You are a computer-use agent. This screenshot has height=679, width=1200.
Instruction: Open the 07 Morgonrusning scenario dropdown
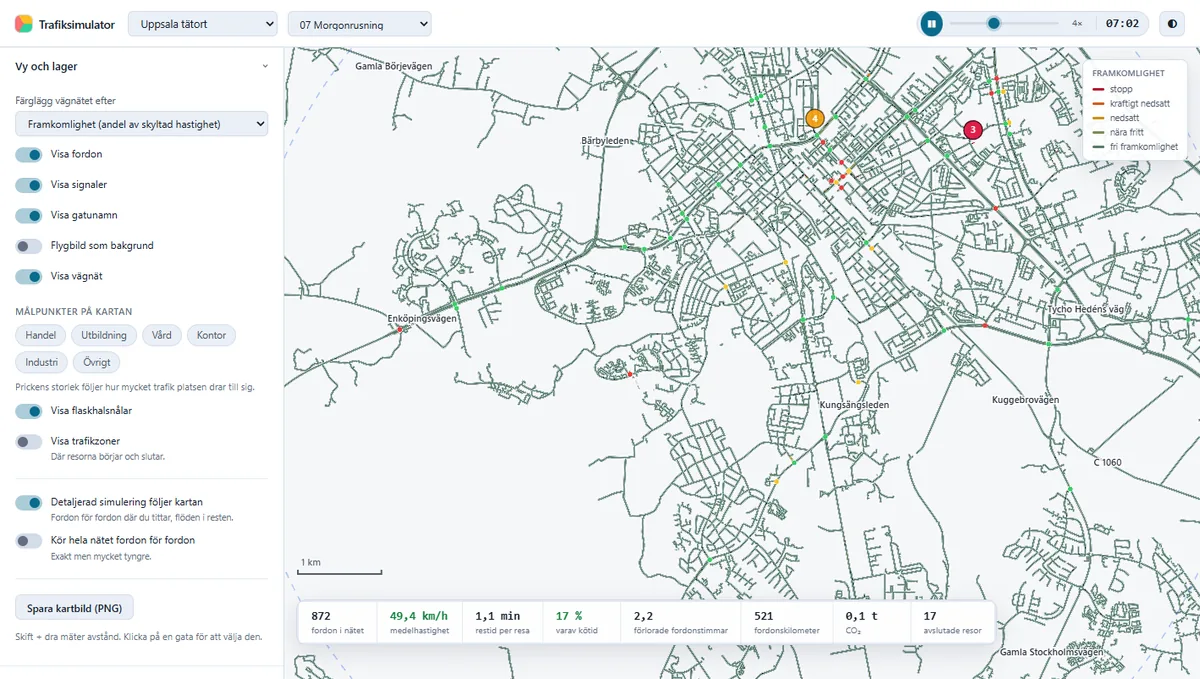359,24
